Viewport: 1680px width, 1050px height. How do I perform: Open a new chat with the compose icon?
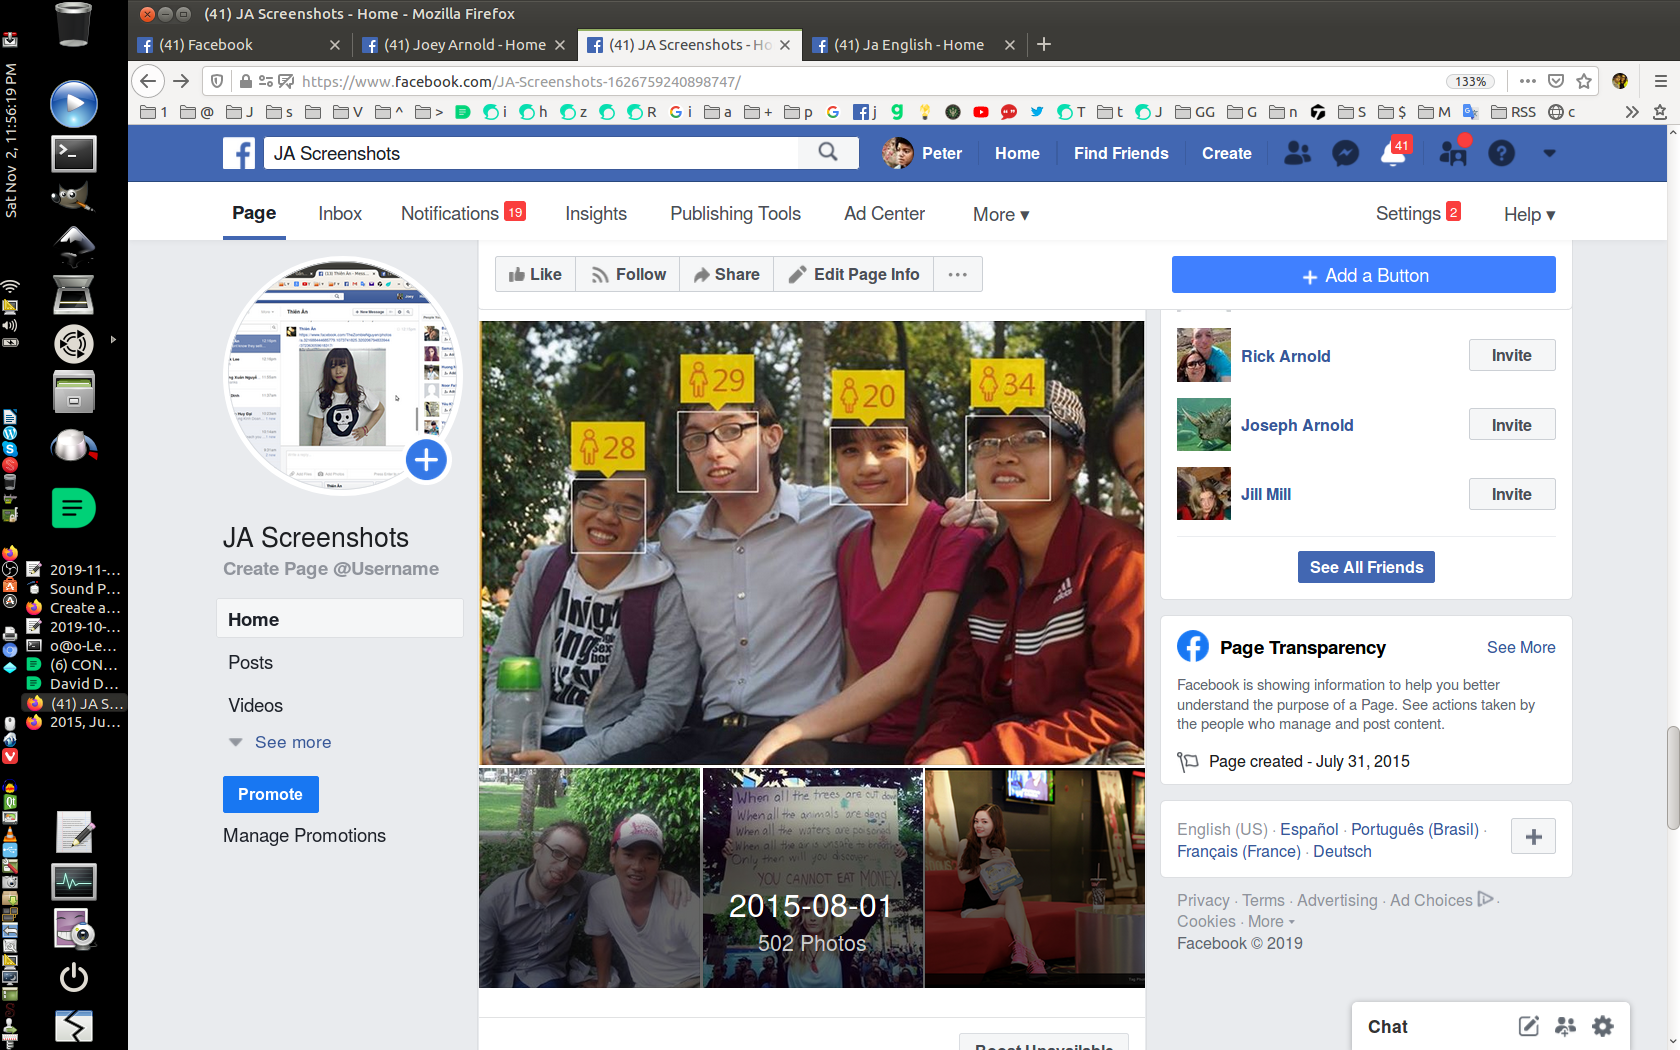(x=1528, y=1026)
